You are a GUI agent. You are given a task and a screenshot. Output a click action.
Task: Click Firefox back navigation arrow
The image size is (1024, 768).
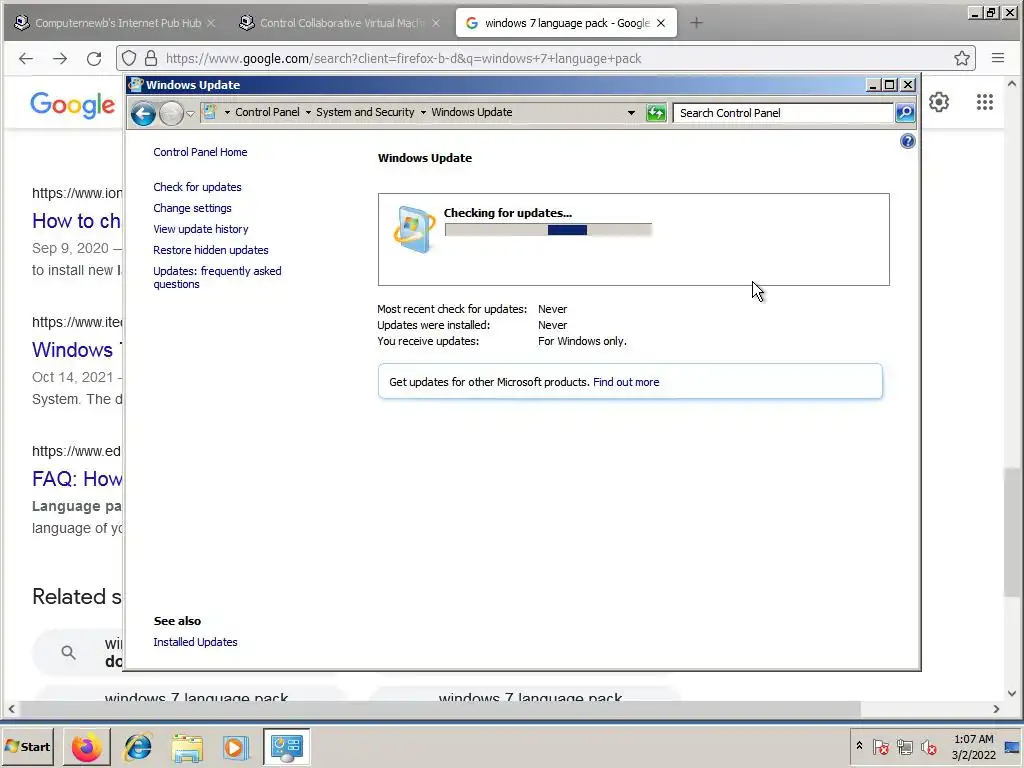point(26,59)
